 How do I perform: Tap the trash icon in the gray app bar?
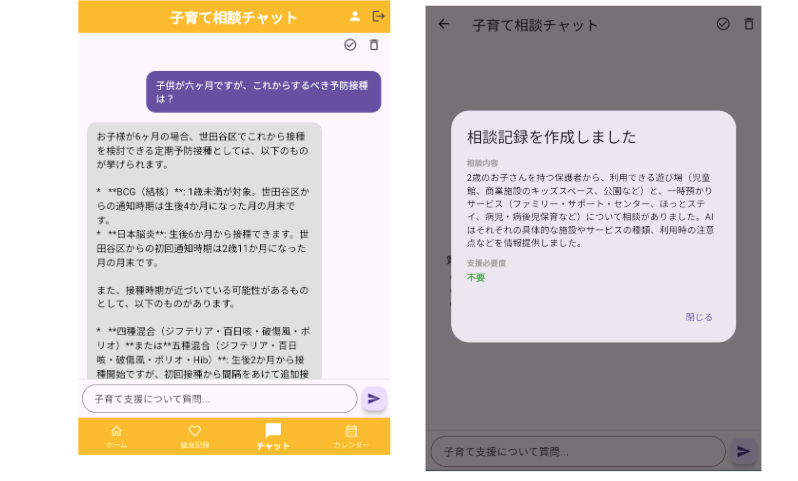[748, 24]
